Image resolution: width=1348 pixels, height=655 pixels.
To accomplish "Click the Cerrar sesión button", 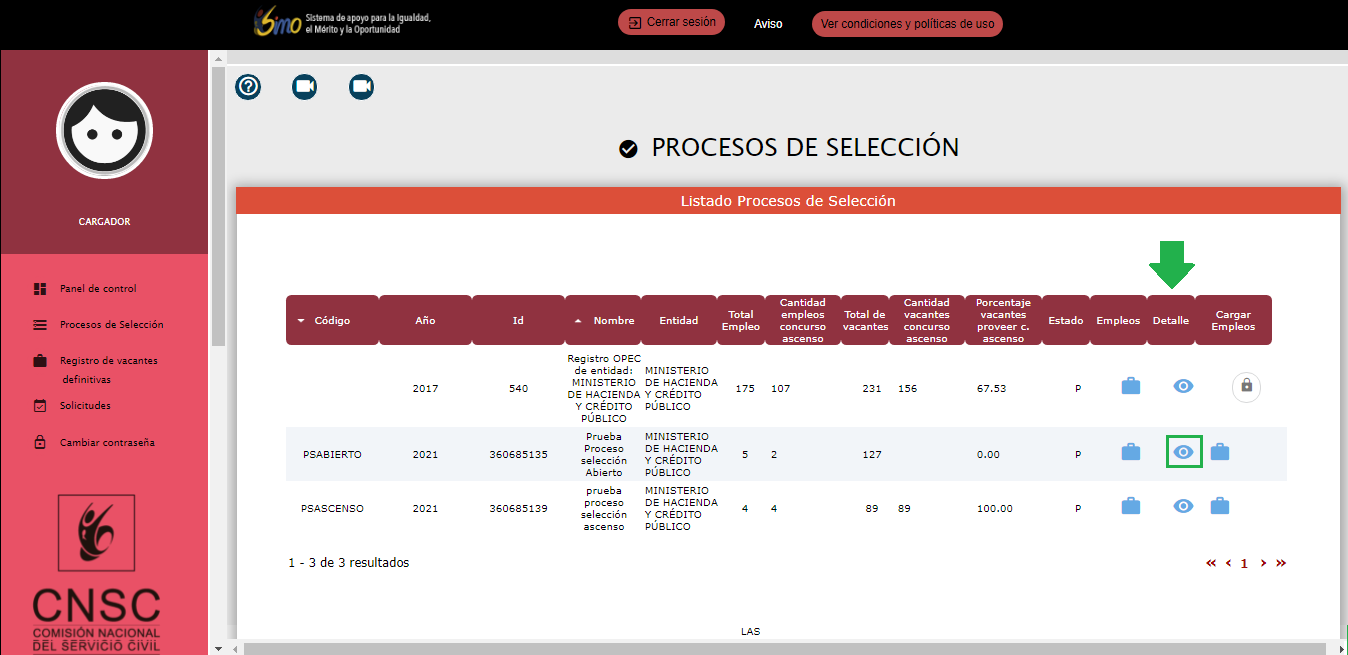I will [x=671, y=23].
